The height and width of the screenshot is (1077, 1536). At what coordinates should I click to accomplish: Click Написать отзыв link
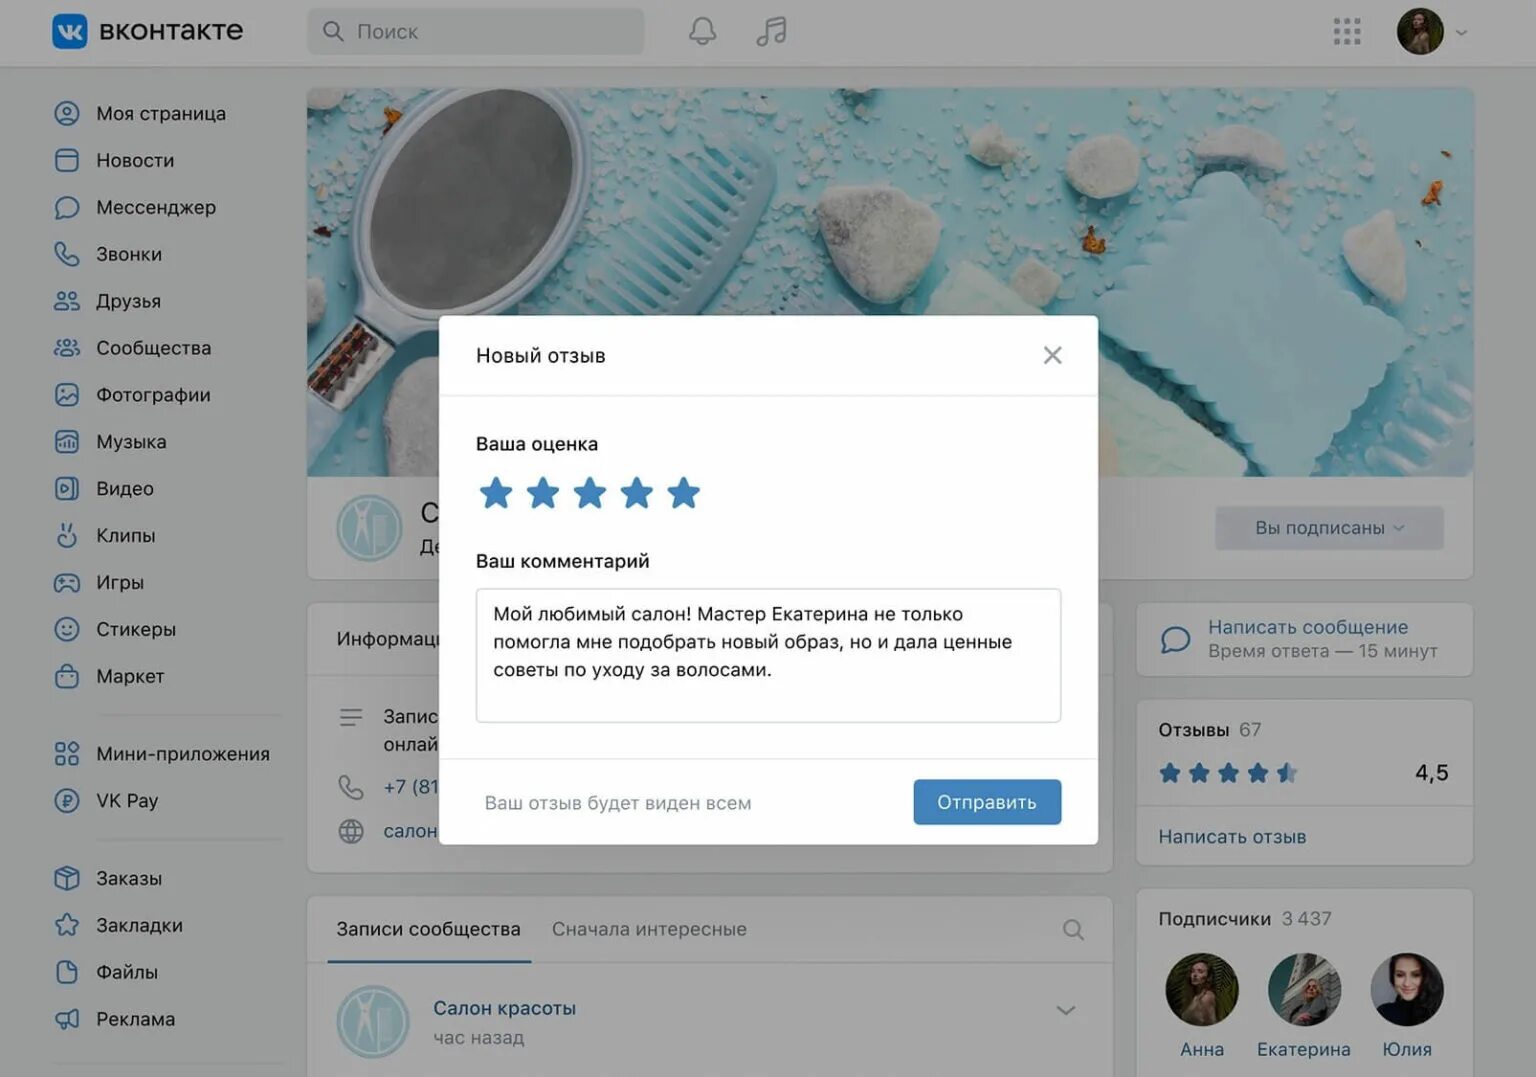[x=1232, y=838]
